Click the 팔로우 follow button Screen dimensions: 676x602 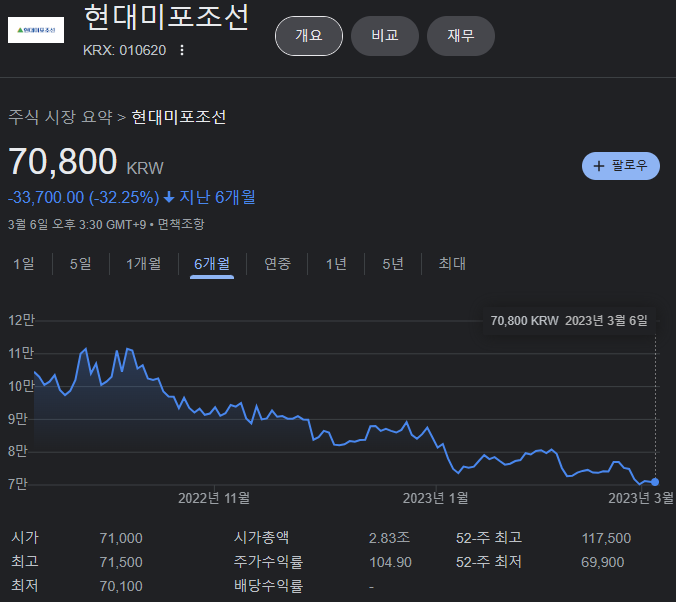[x=620, y=166]
